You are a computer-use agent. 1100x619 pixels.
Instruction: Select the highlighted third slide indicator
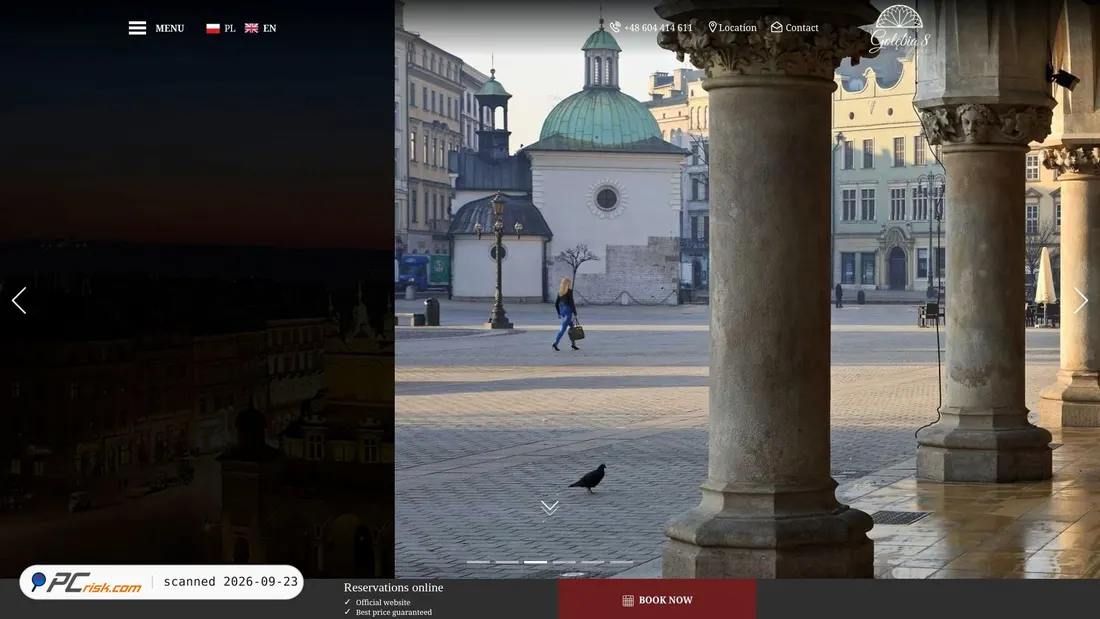pyautogui.click(x=535, y=562)
